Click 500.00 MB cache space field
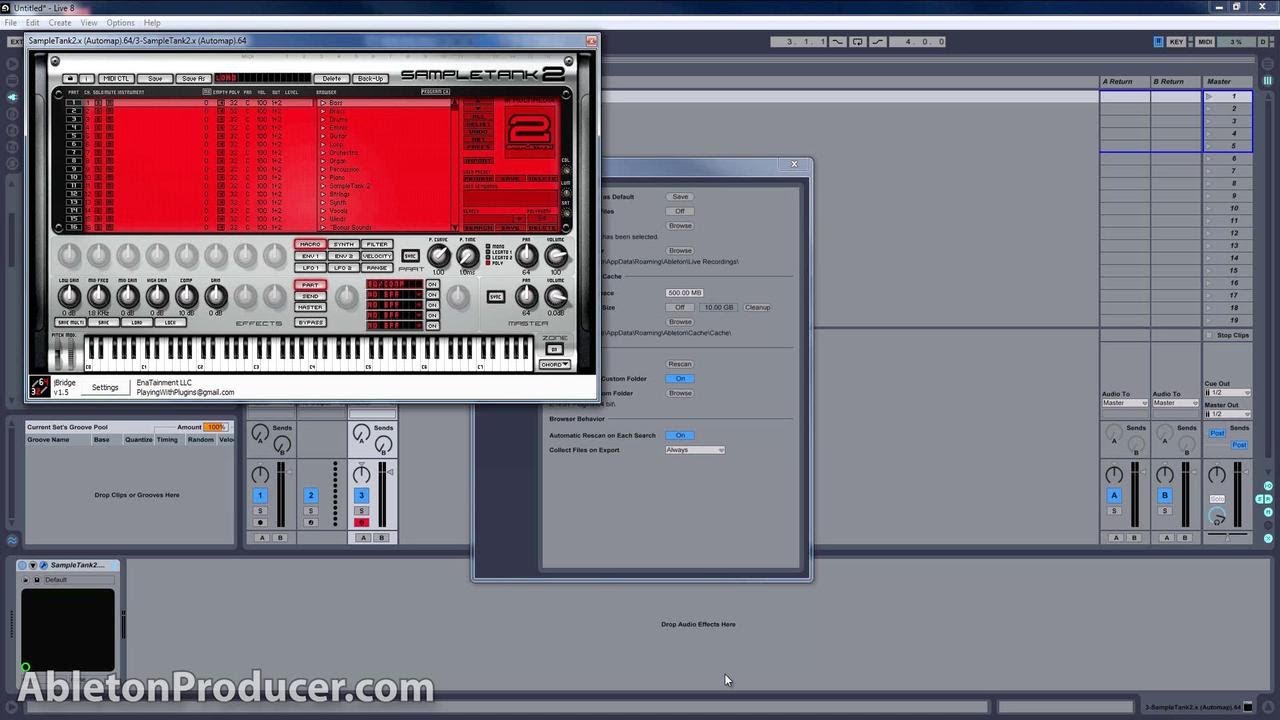1280x720 pixels. (685, 293)
